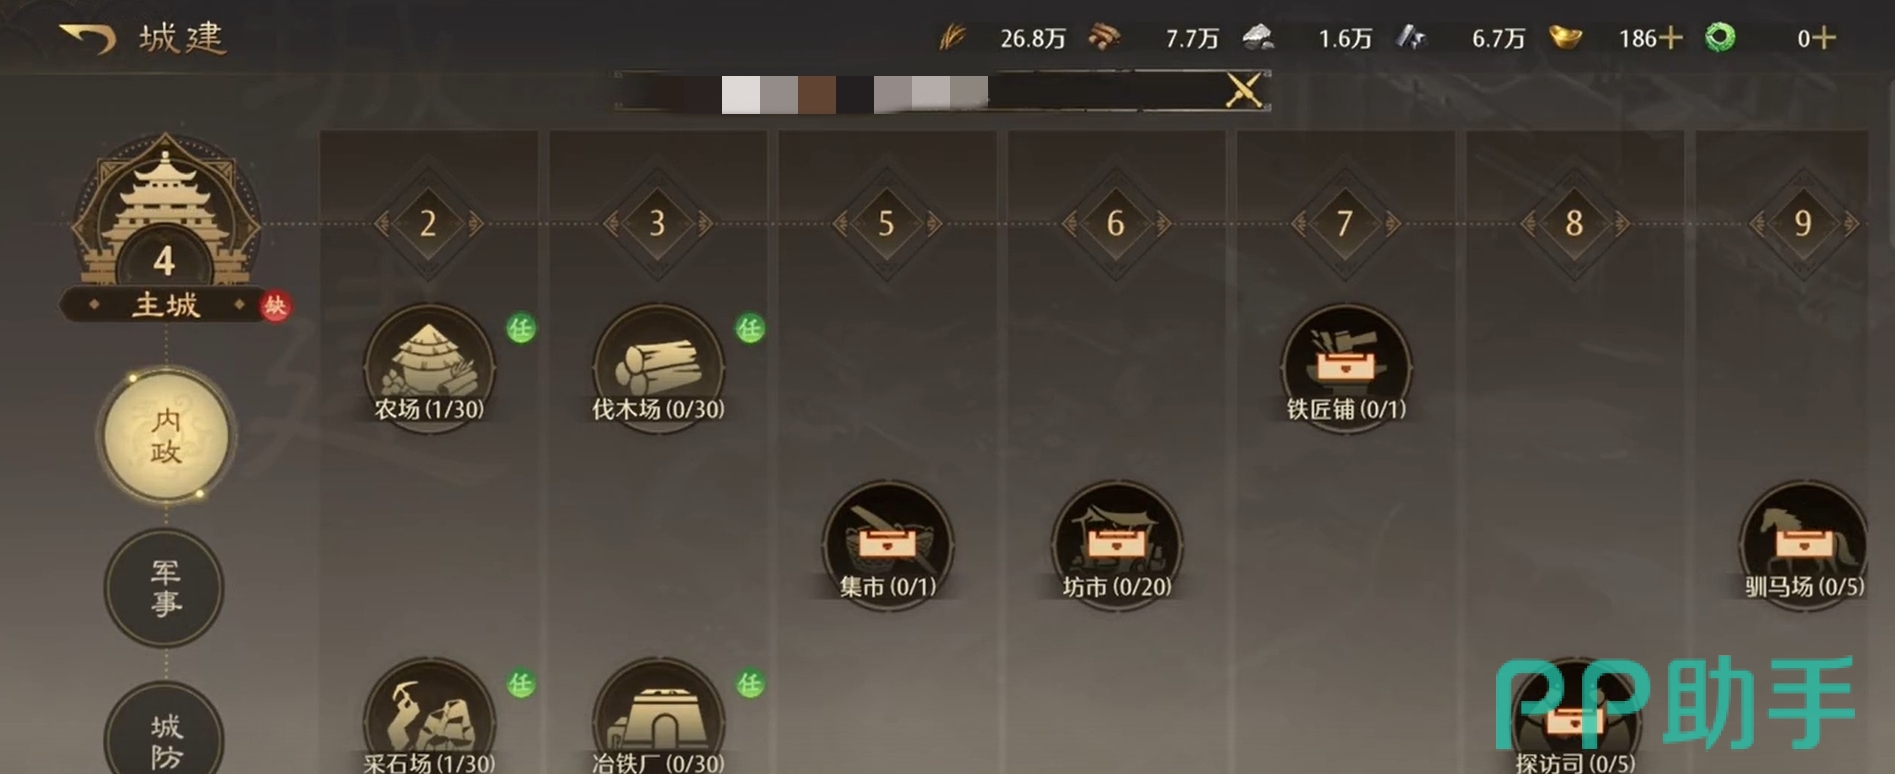Click the green 任 badge on 冶铁厂
The height and width of the screenshot is (774, 1895).
coord(750,684)
